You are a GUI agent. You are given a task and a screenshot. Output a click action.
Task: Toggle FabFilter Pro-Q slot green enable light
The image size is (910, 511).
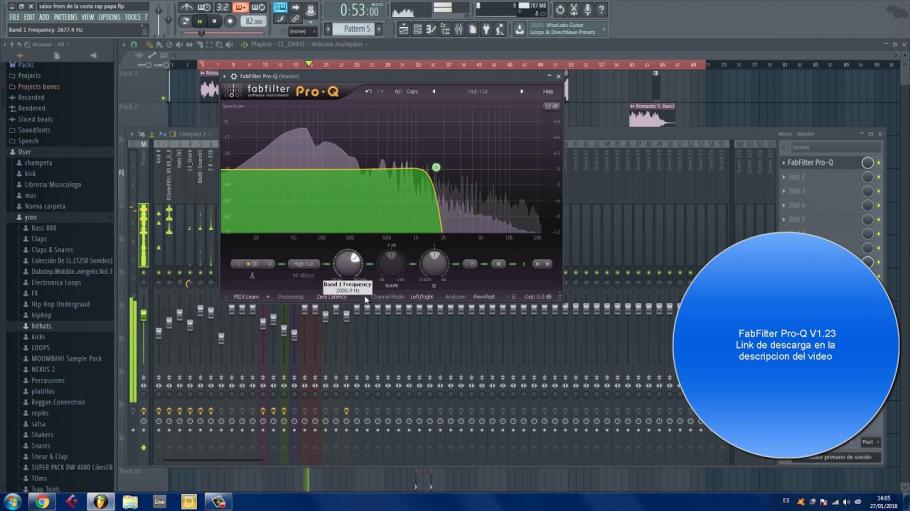[x=879, y=163]
